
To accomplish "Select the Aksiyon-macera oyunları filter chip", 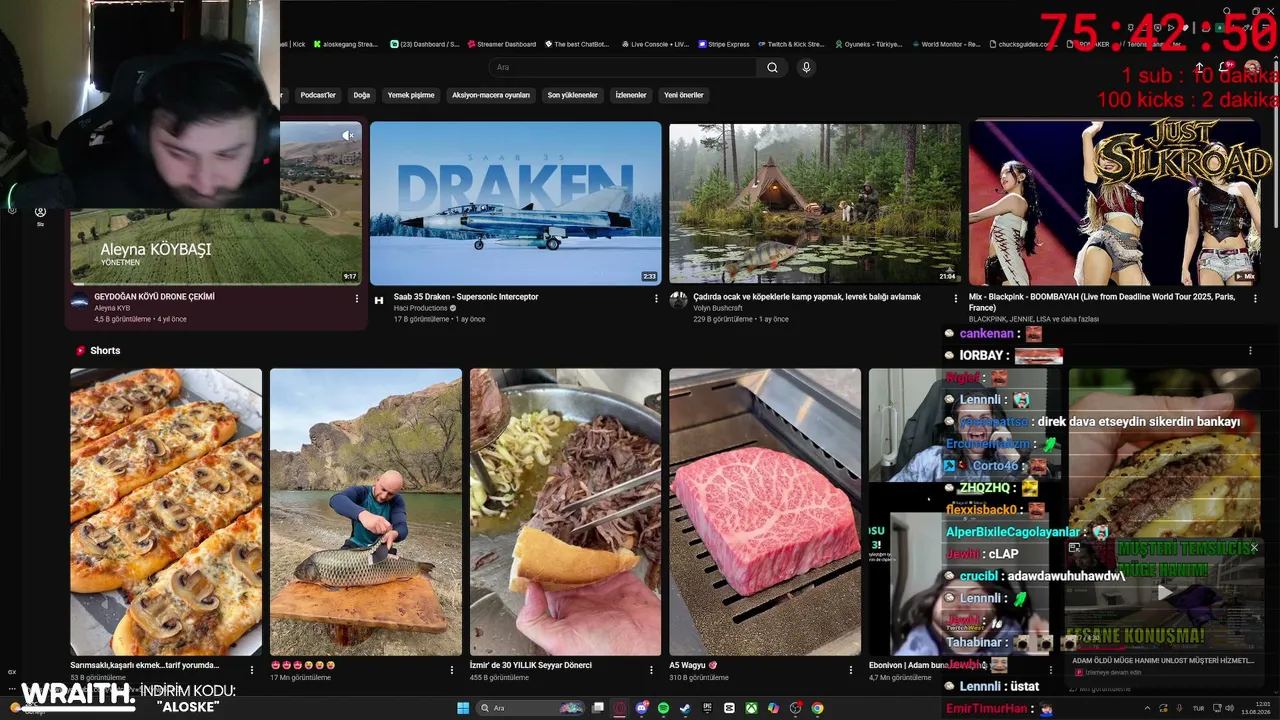I will click(491, 95).
